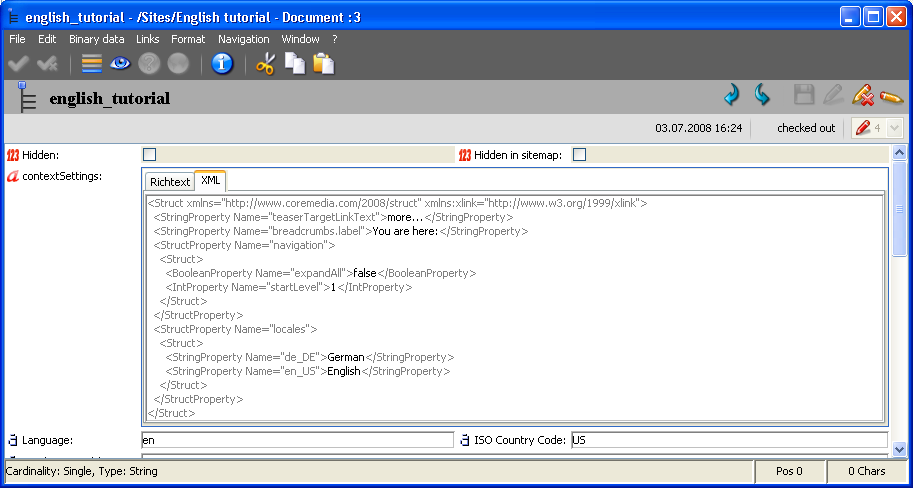Click the de_DE German StringProperty line
Image resolution: width=913 pixels, height=488 pixels.
point(310,357)
